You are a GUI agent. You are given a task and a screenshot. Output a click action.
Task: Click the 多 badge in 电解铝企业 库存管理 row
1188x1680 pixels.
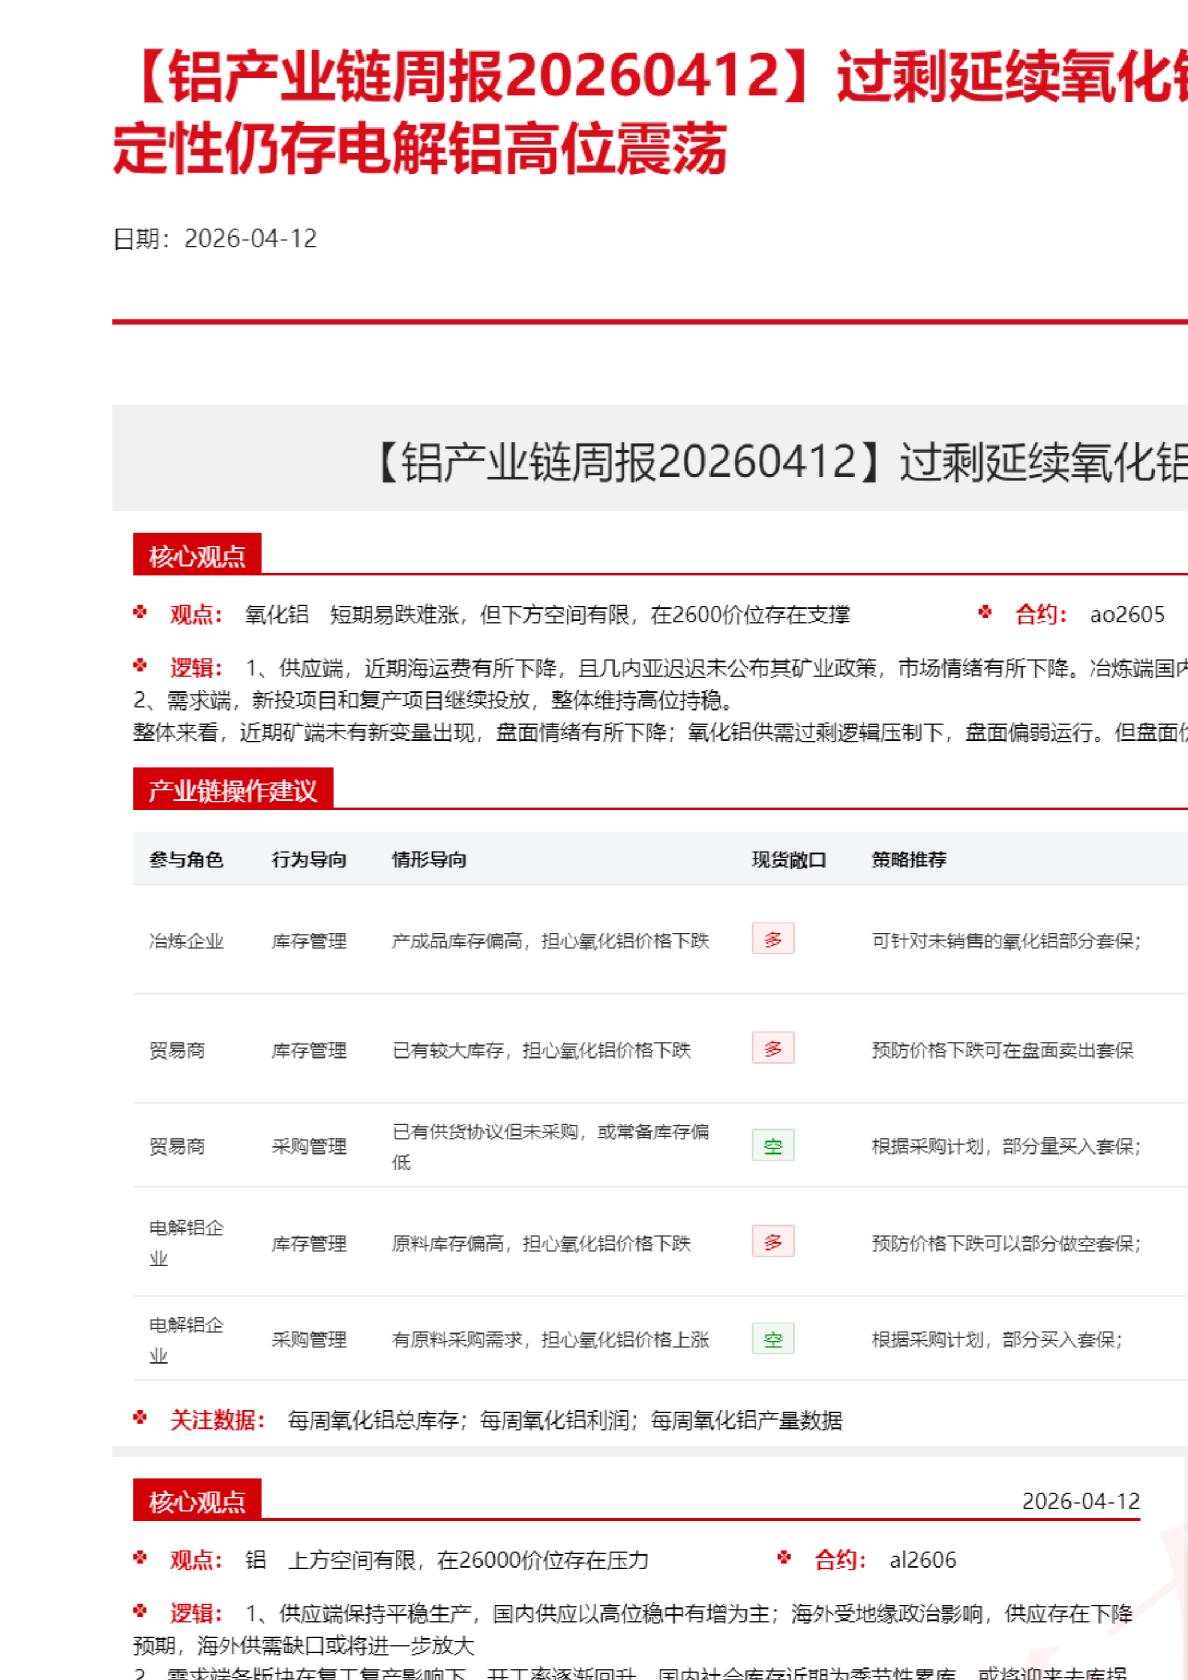(x=773, y=1242)
